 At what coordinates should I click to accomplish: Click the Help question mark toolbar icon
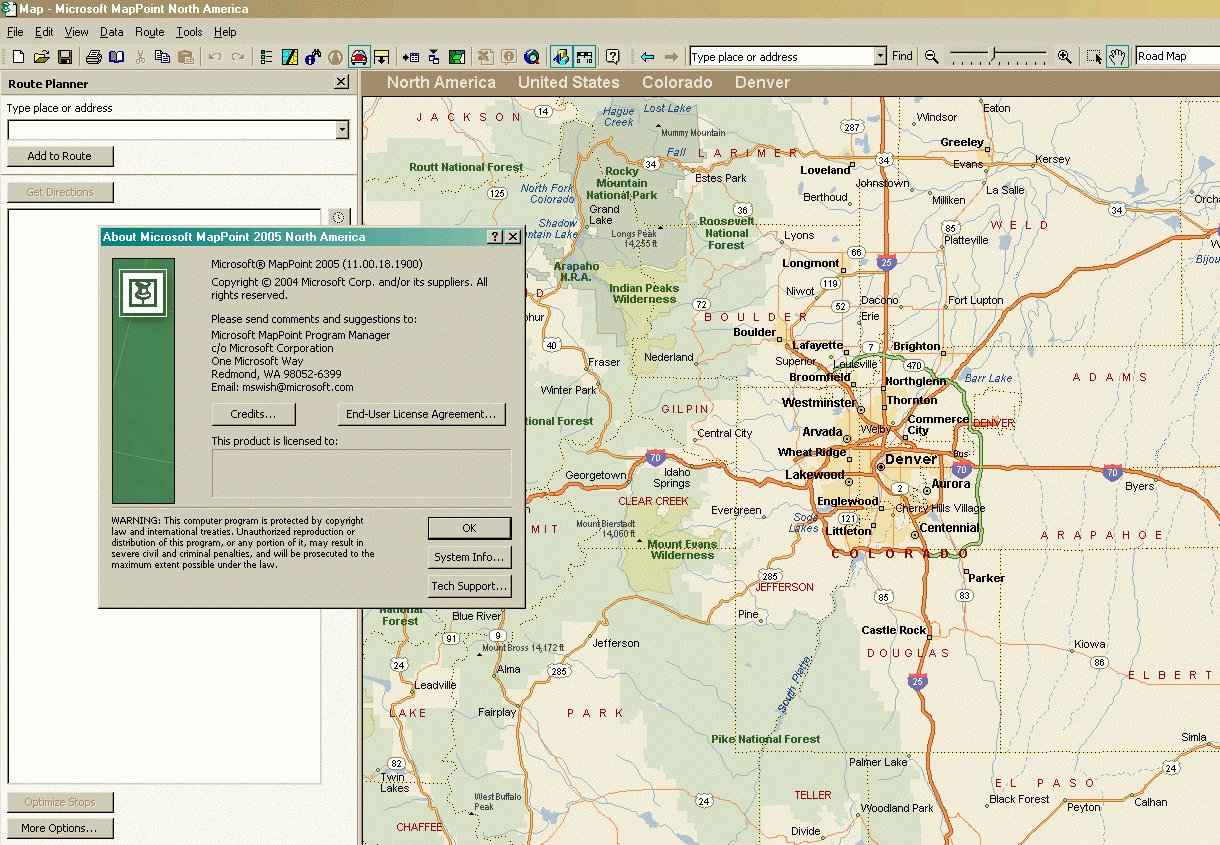pyautogui.click(x=613, y=57)
